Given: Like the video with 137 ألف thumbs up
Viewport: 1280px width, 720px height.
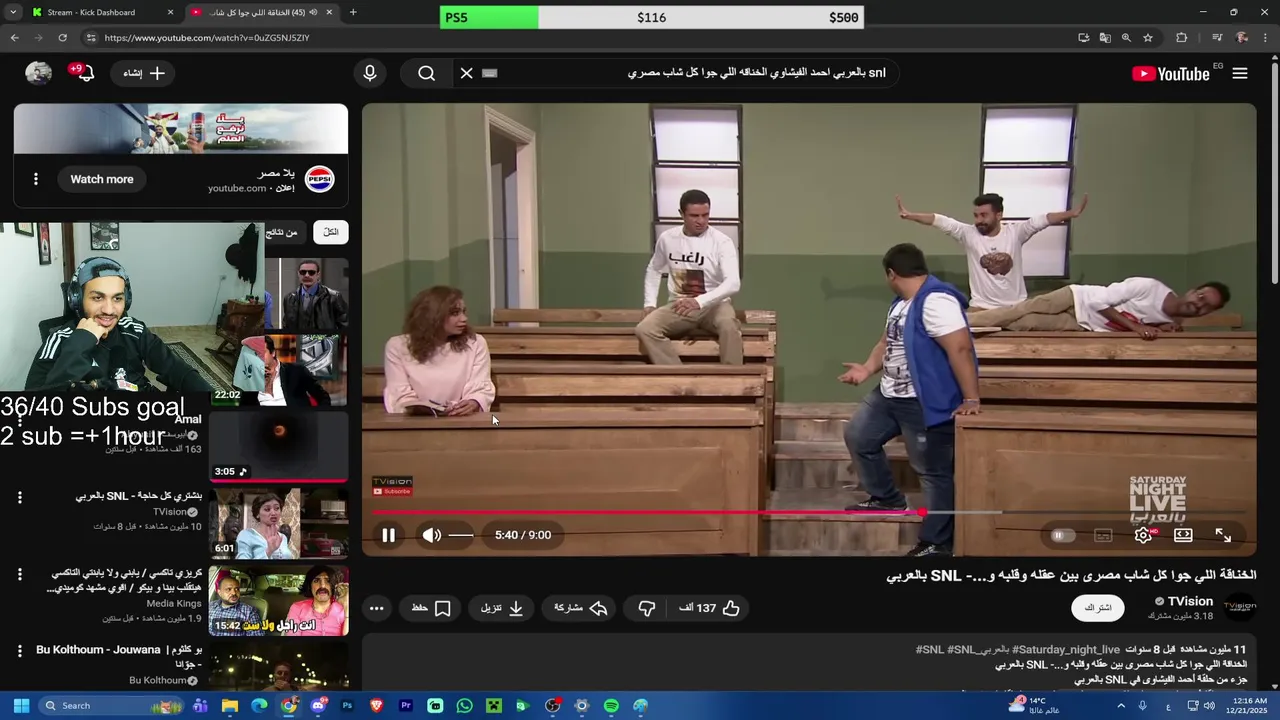Looking at the screenshot, I should click(x=711, y=608).
